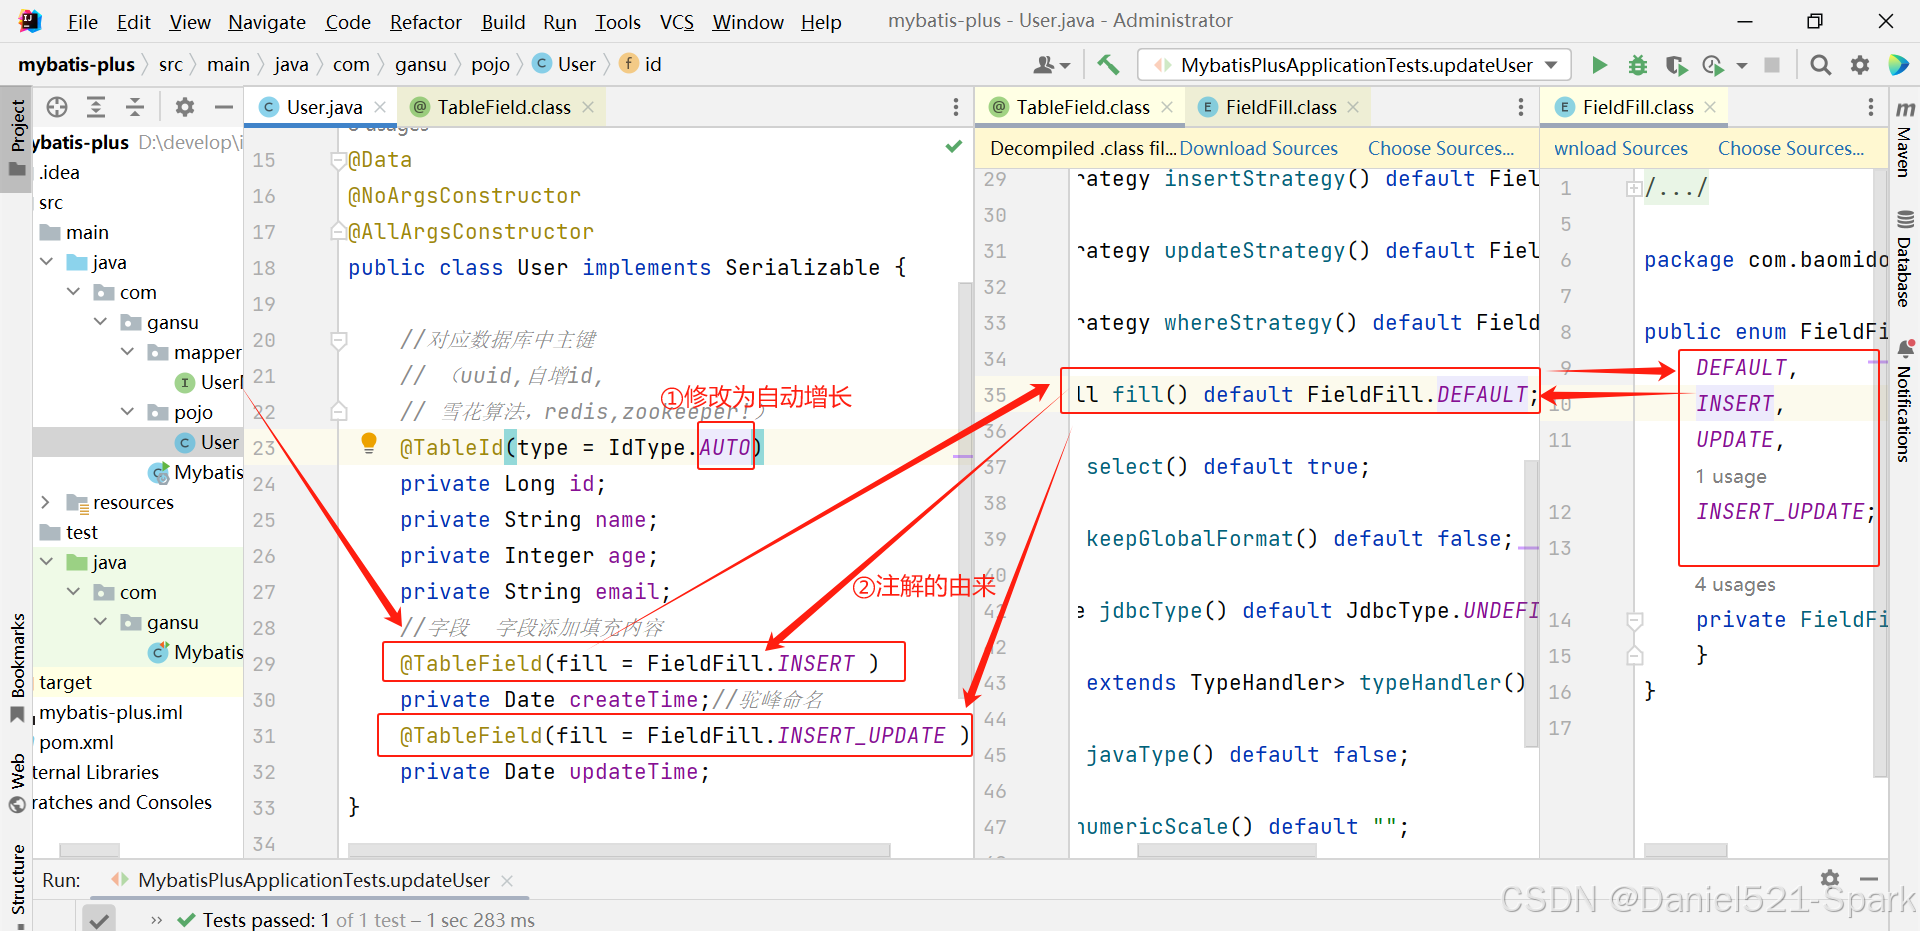Close the User.java tab
The height and width of the screenshot is (931, 1920).
(380, 107)
